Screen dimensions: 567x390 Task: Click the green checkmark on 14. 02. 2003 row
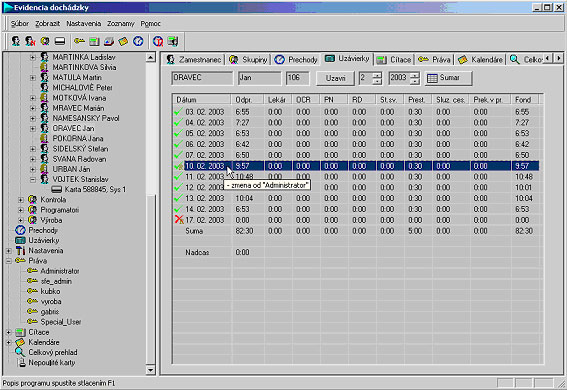point(178,209)
